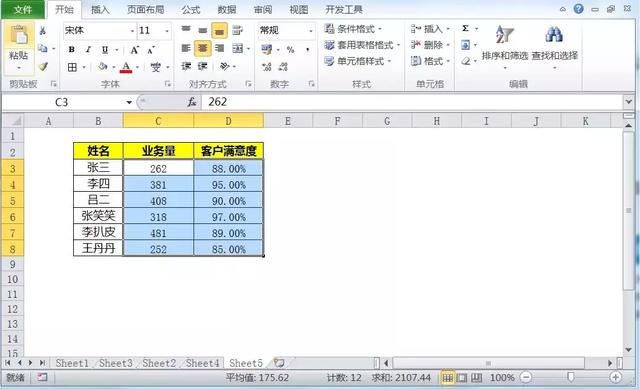This screenshot has width=640, height=389.
Task: Click the Fill down icon
Action: point(465,45)
